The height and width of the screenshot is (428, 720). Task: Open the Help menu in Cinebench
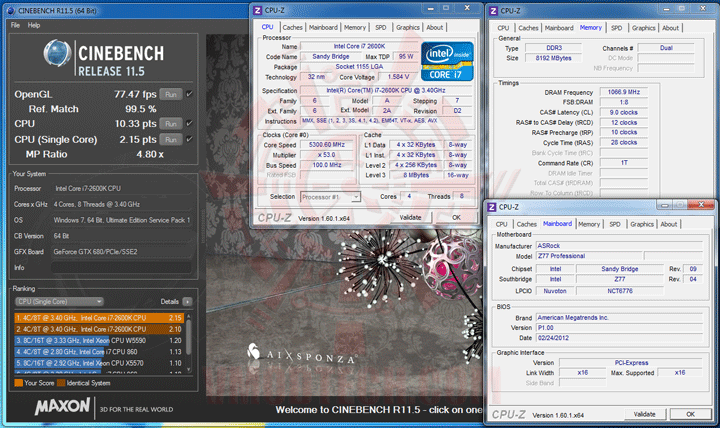(34, 25)
